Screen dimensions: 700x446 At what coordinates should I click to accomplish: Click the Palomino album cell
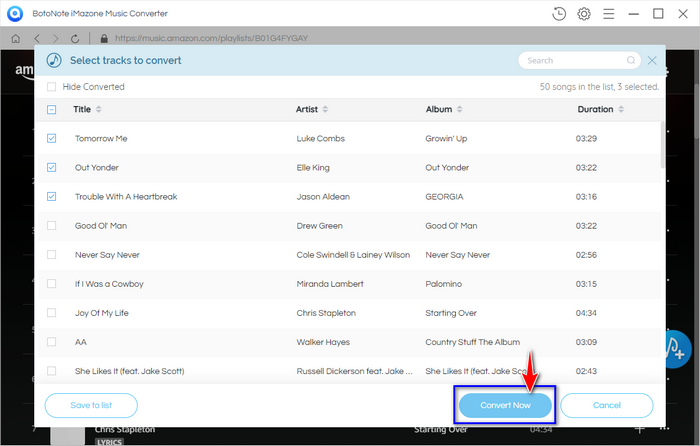(443, 283)
